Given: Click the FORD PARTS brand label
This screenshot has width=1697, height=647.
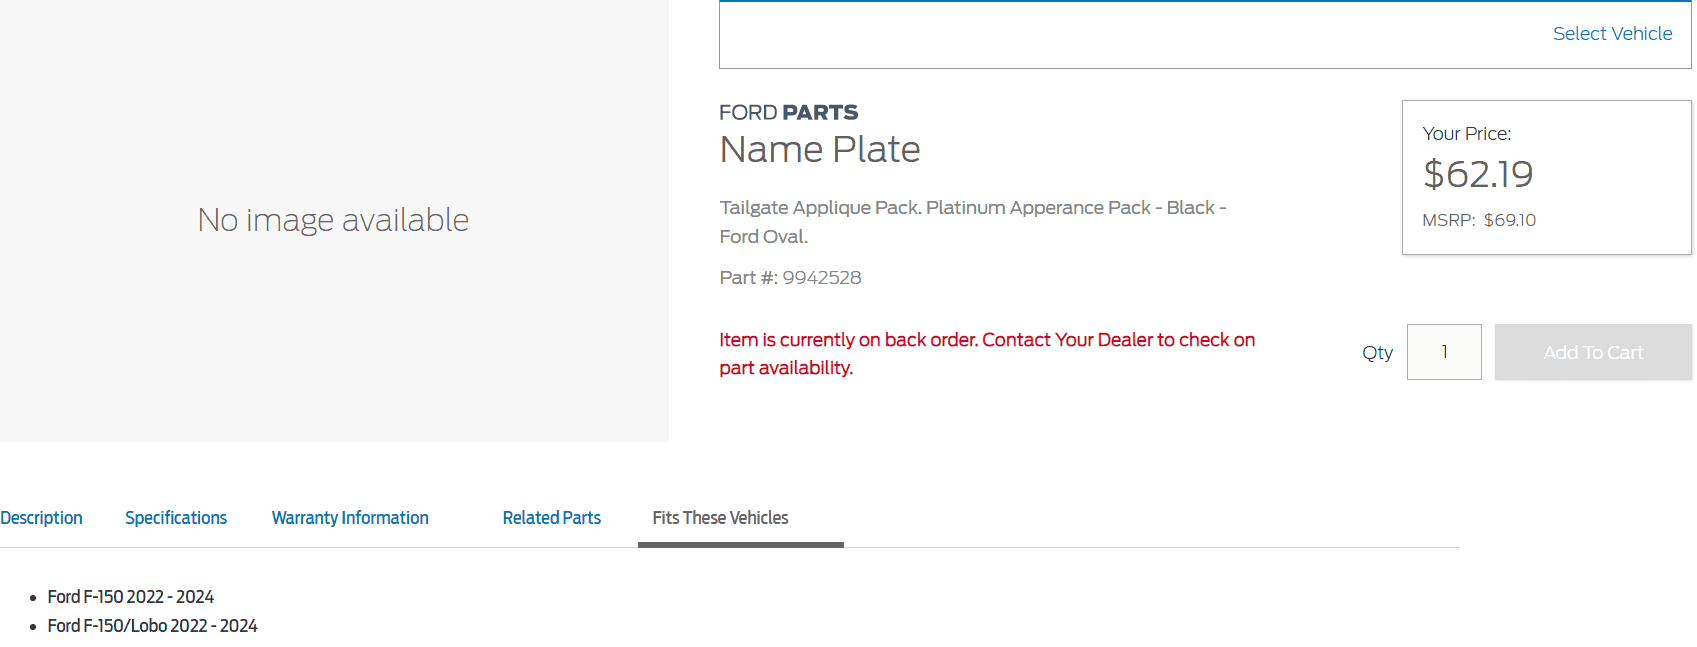Looking at the screenshot, I should coord(788,113).
